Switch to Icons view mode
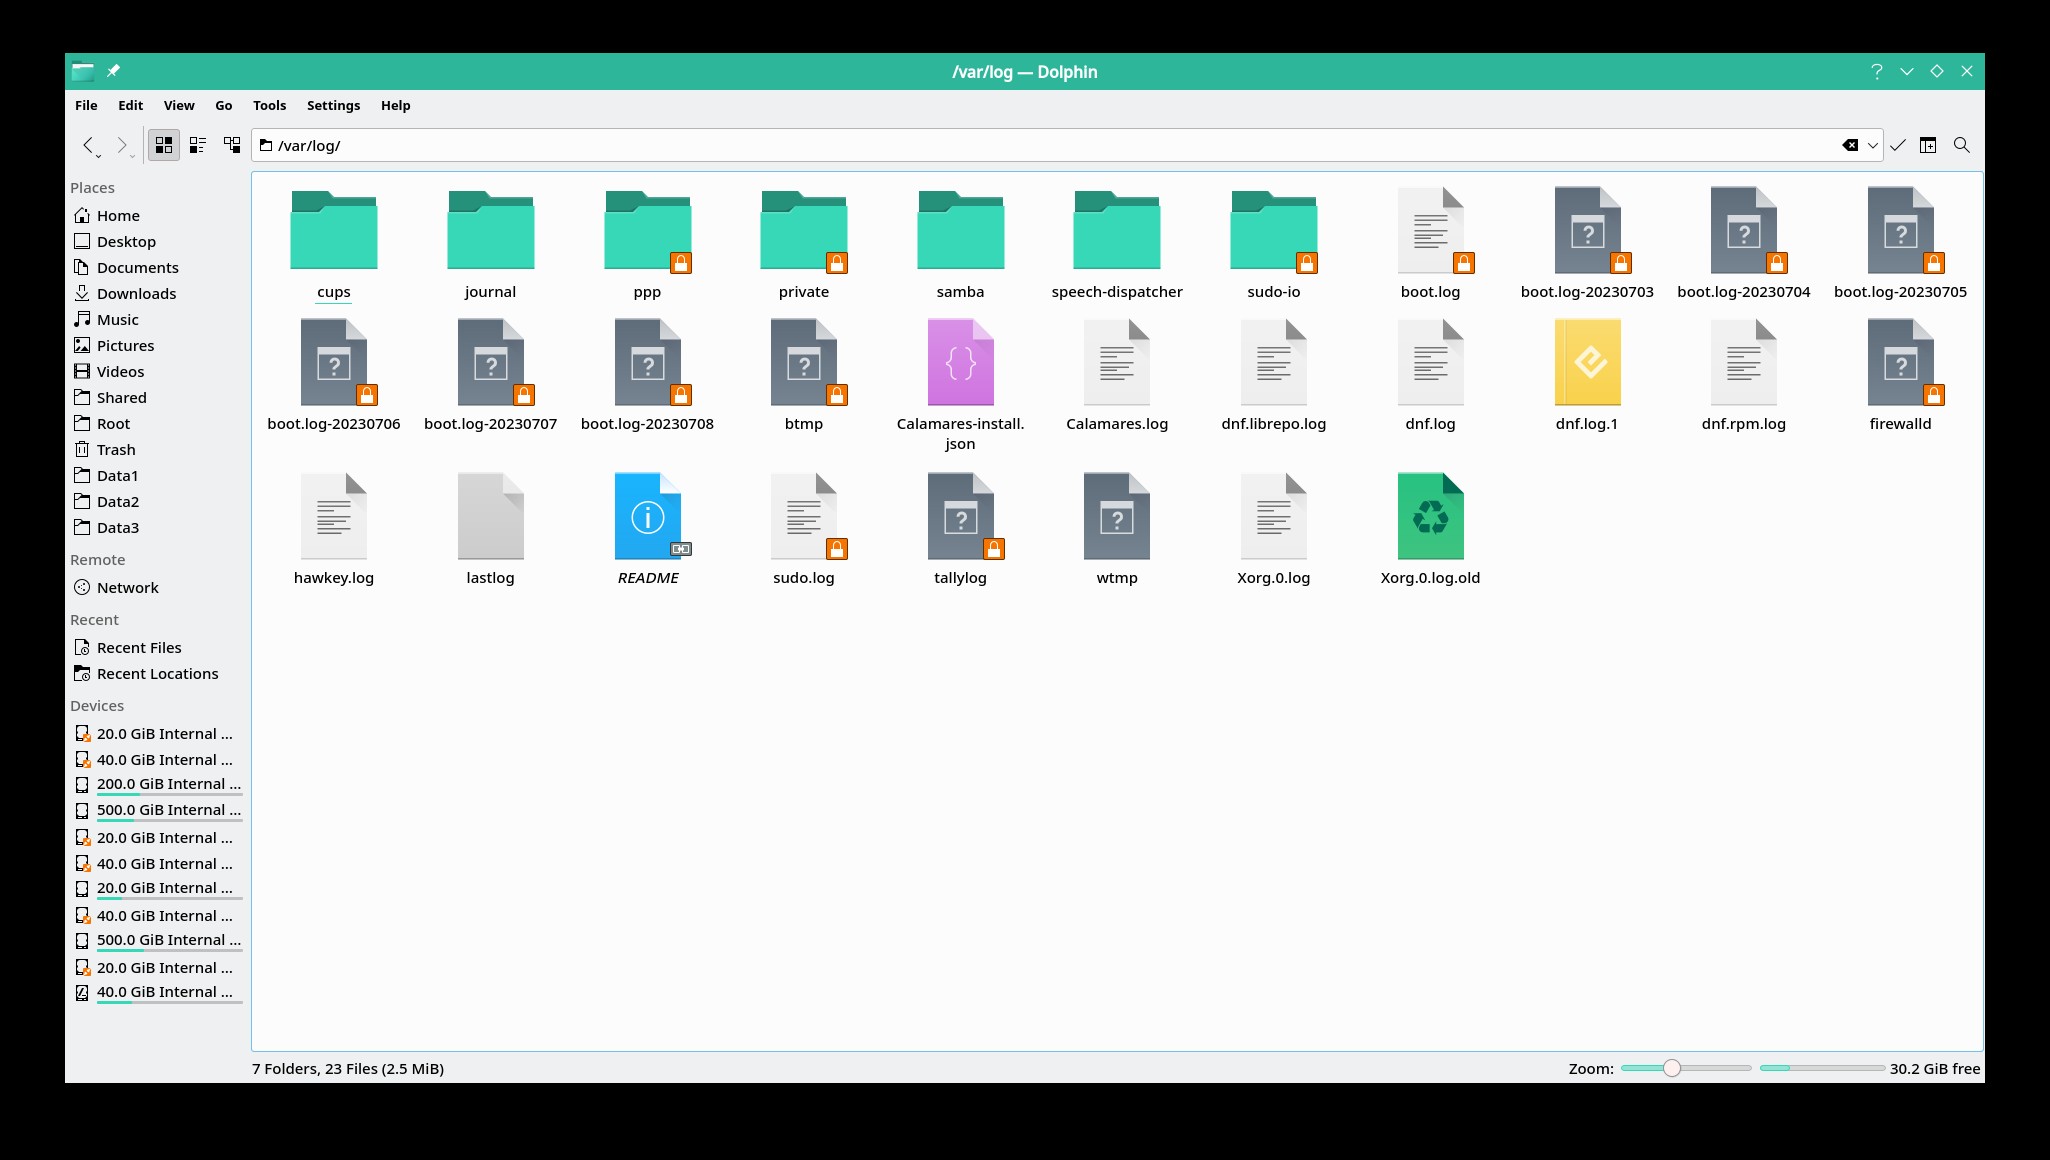2050x1160 pixels. (x=164, y=145)
